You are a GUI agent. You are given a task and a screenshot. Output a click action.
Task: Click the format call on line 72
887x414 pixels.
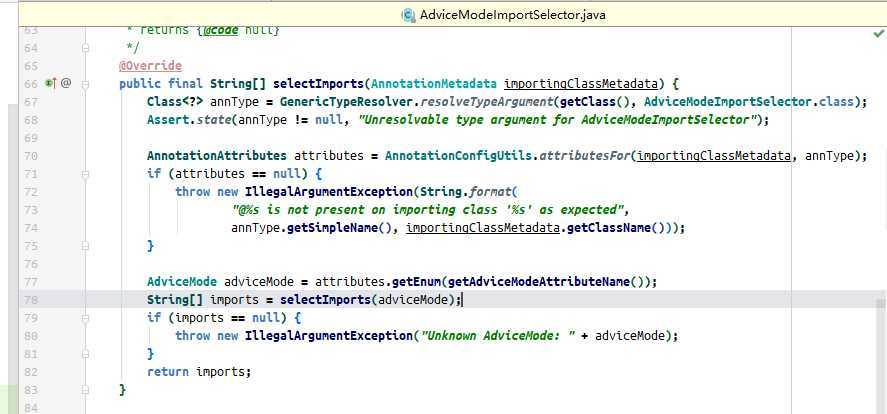click(490, 192)
